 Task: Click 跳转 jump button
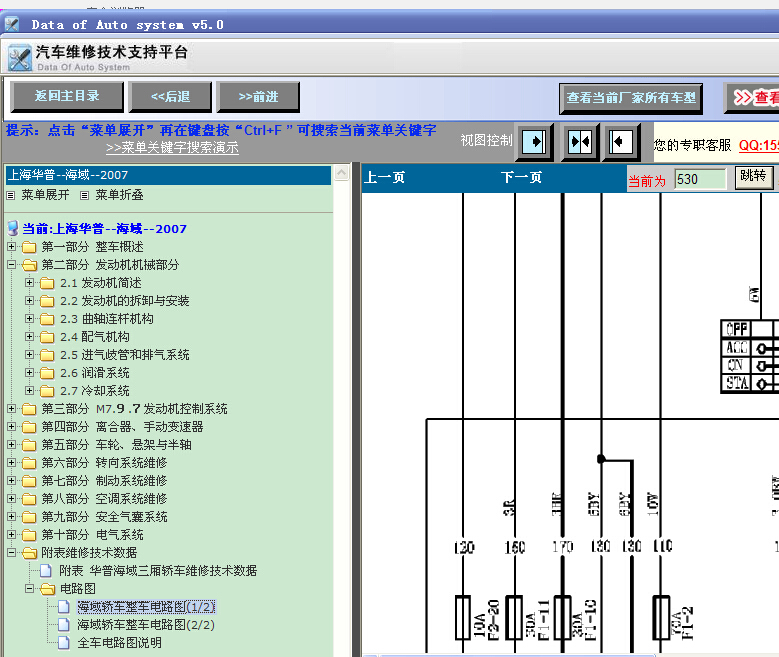tap(754, 177)
